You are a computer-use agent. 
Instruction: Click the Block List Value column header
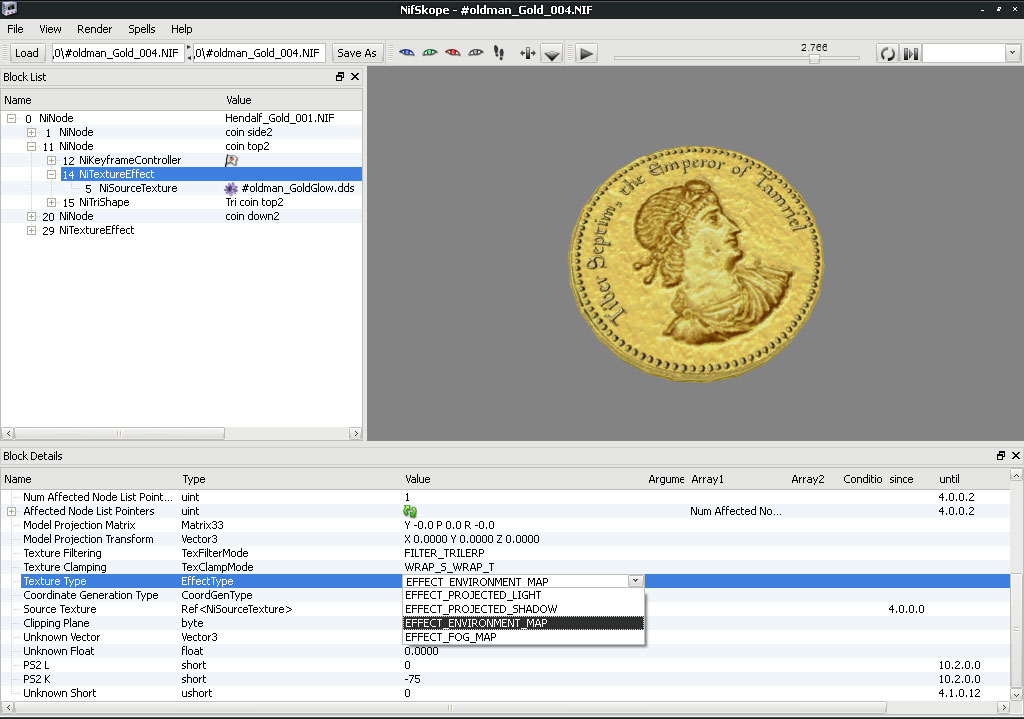pos(293,100)
